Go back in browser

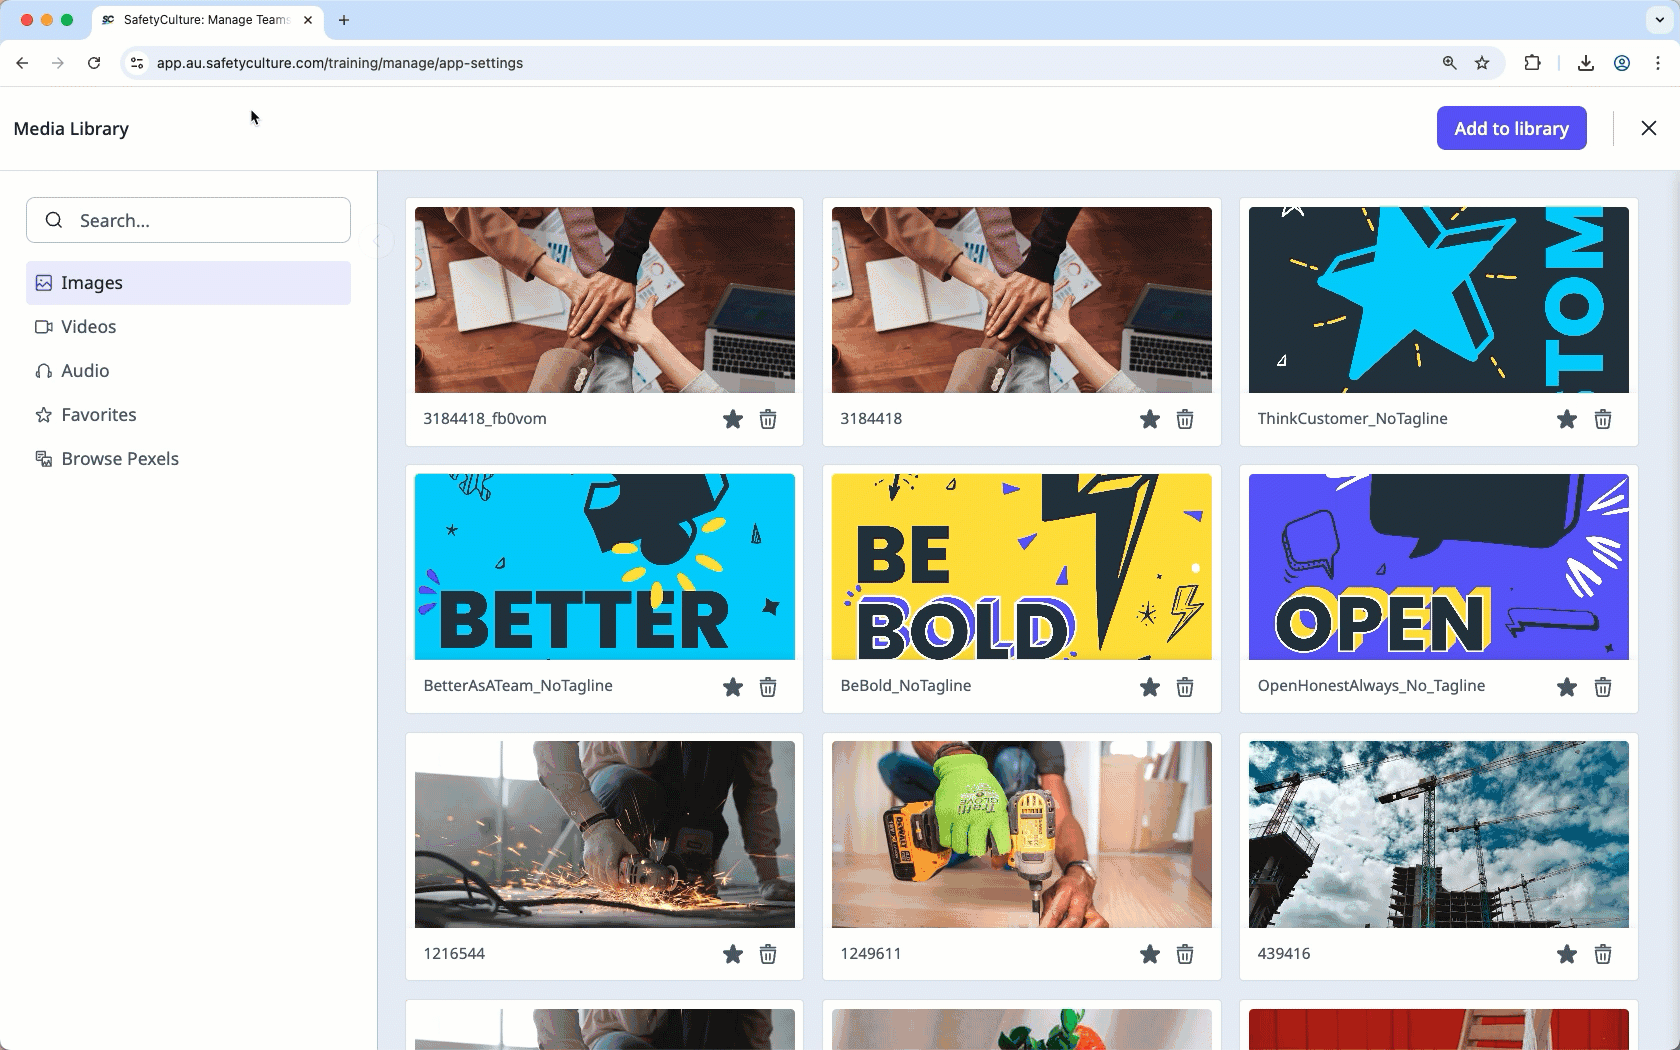click(22, 63)
